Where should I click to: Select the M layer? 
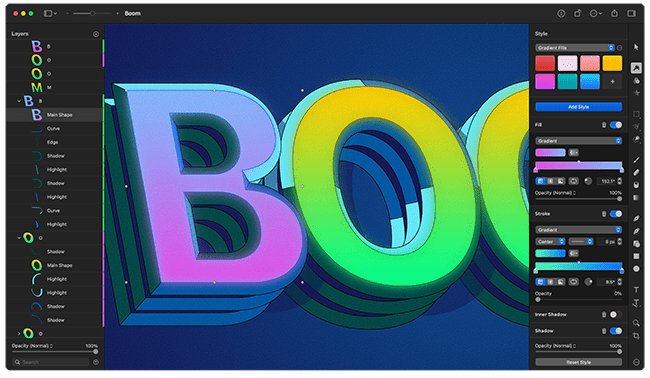pyautogui.click(x=54, y=87)
